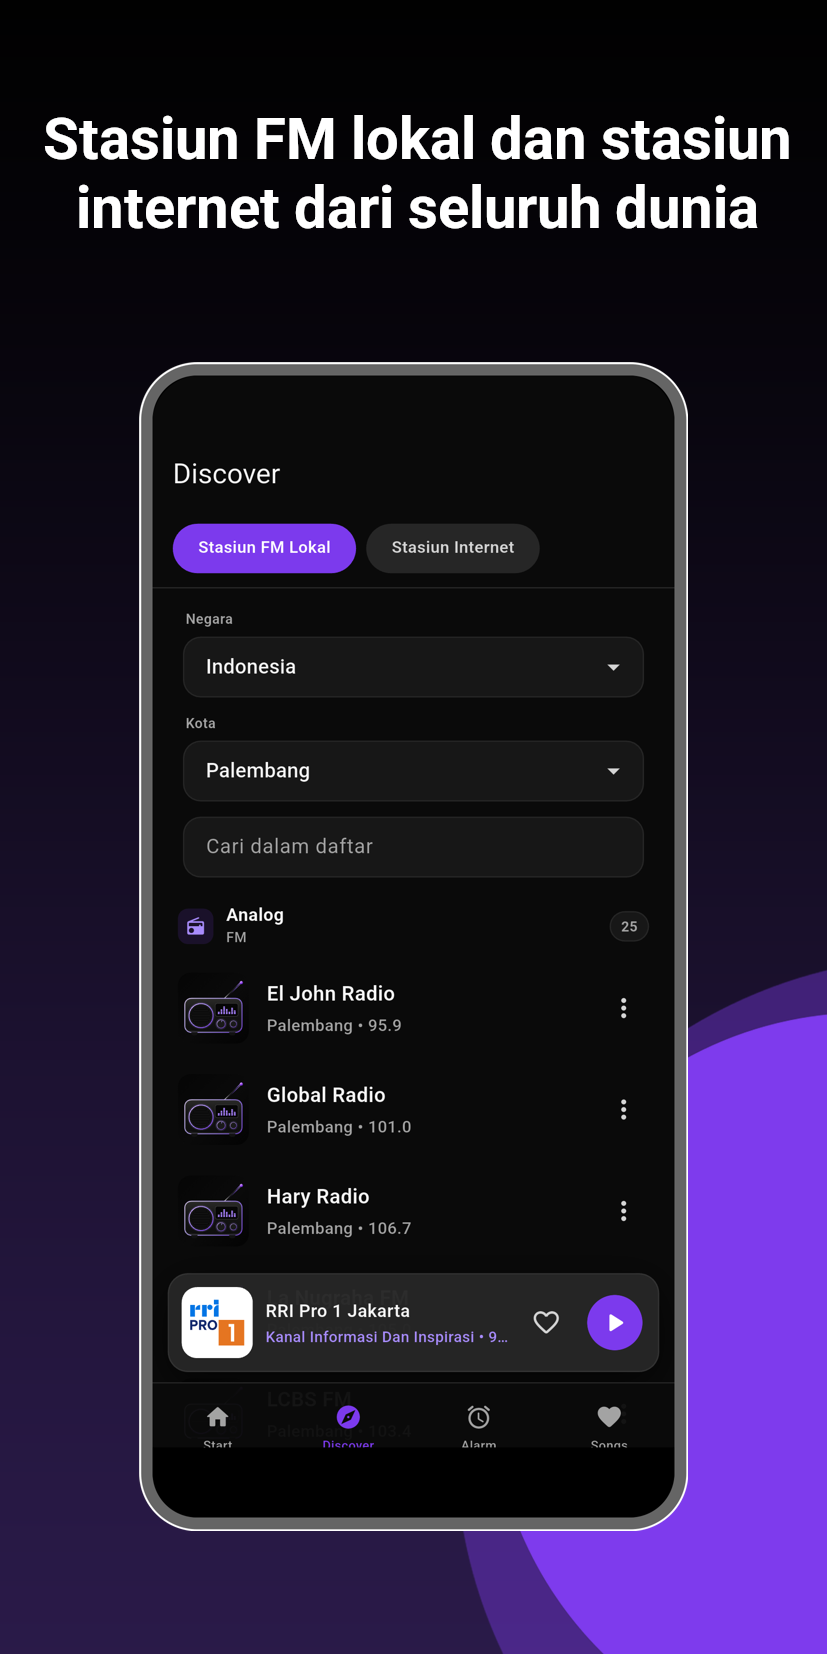Click the El John Radio thumbnail icon

click(x=214, y=1009)
